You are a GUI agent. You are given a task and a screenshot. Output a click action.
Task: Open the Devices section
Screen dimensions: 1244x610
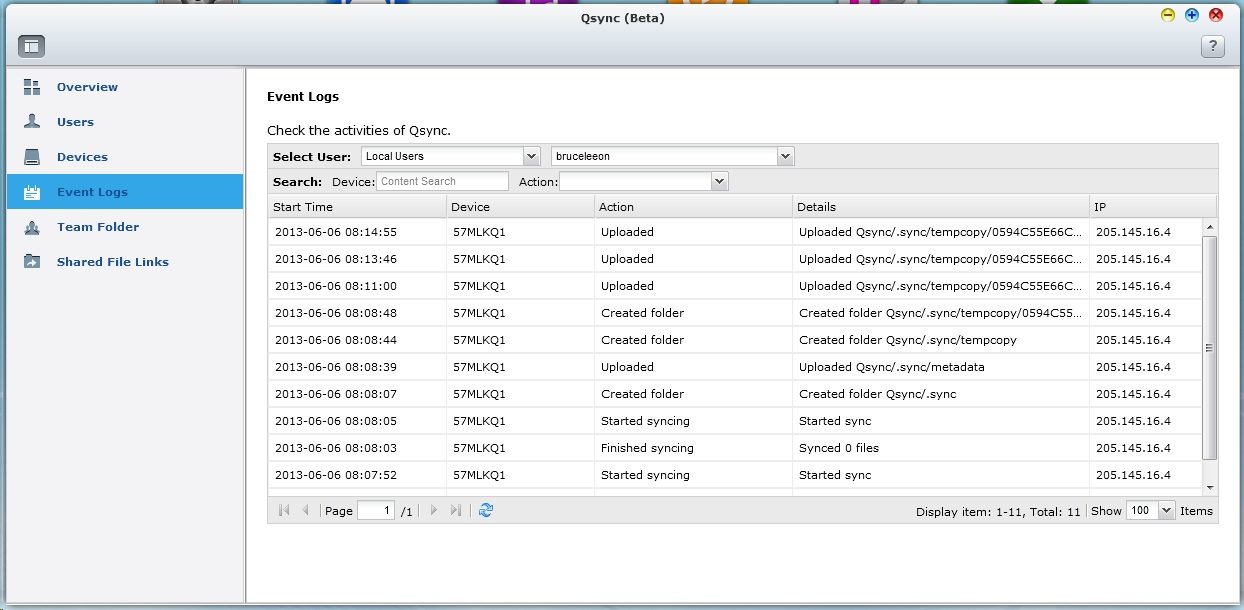125,157
